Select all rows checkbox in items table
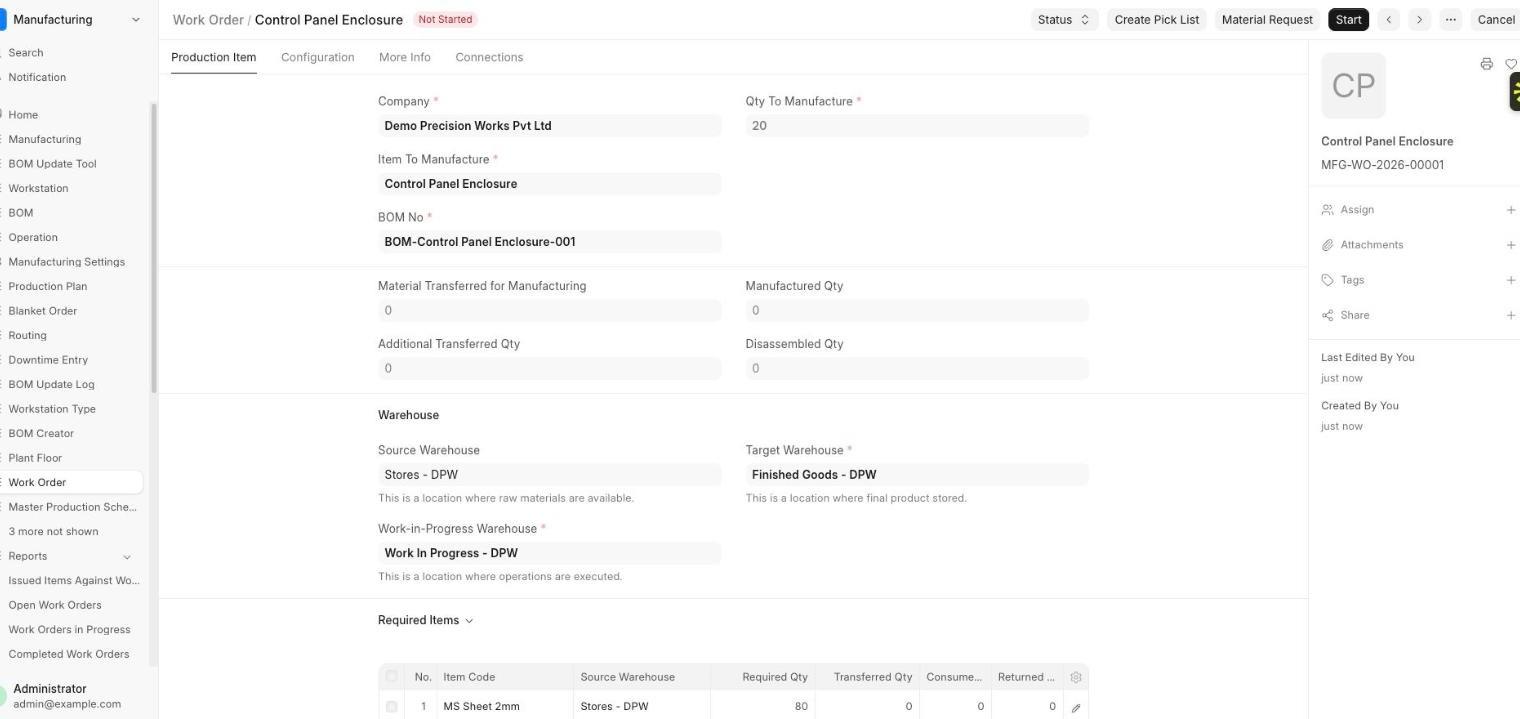Image resolution: width=1520 pixels, height=719 pixels. [x=391, y=677]
